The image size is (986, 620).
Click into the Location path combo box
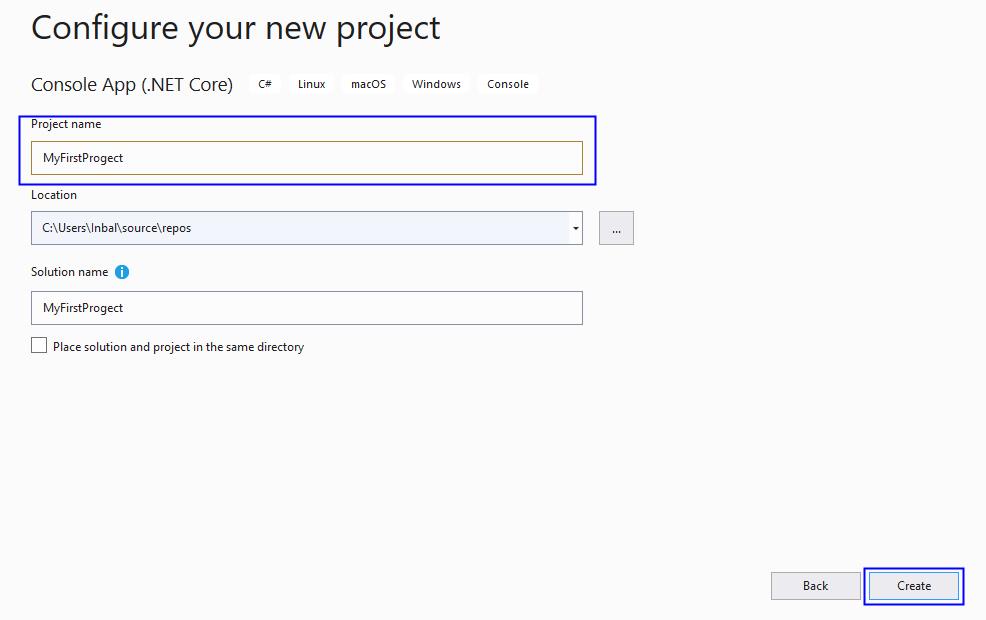pyautogui.click(x=300, y=228)
